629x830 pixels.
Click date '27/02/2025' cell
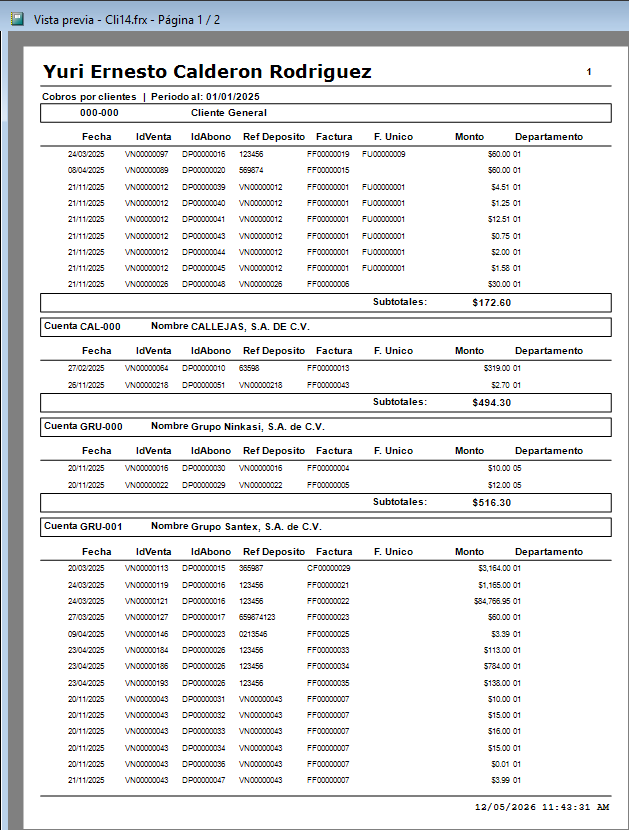pos(86,368)
